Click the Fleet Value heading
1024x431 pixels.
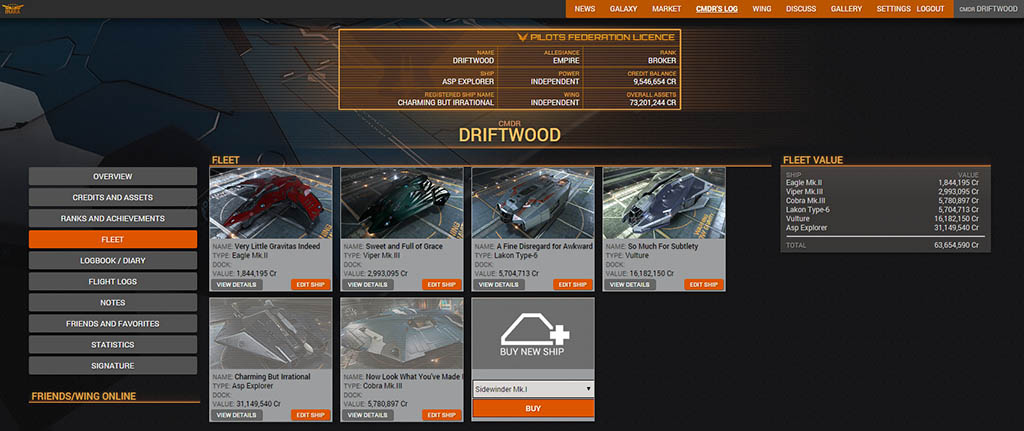point(813,160)
